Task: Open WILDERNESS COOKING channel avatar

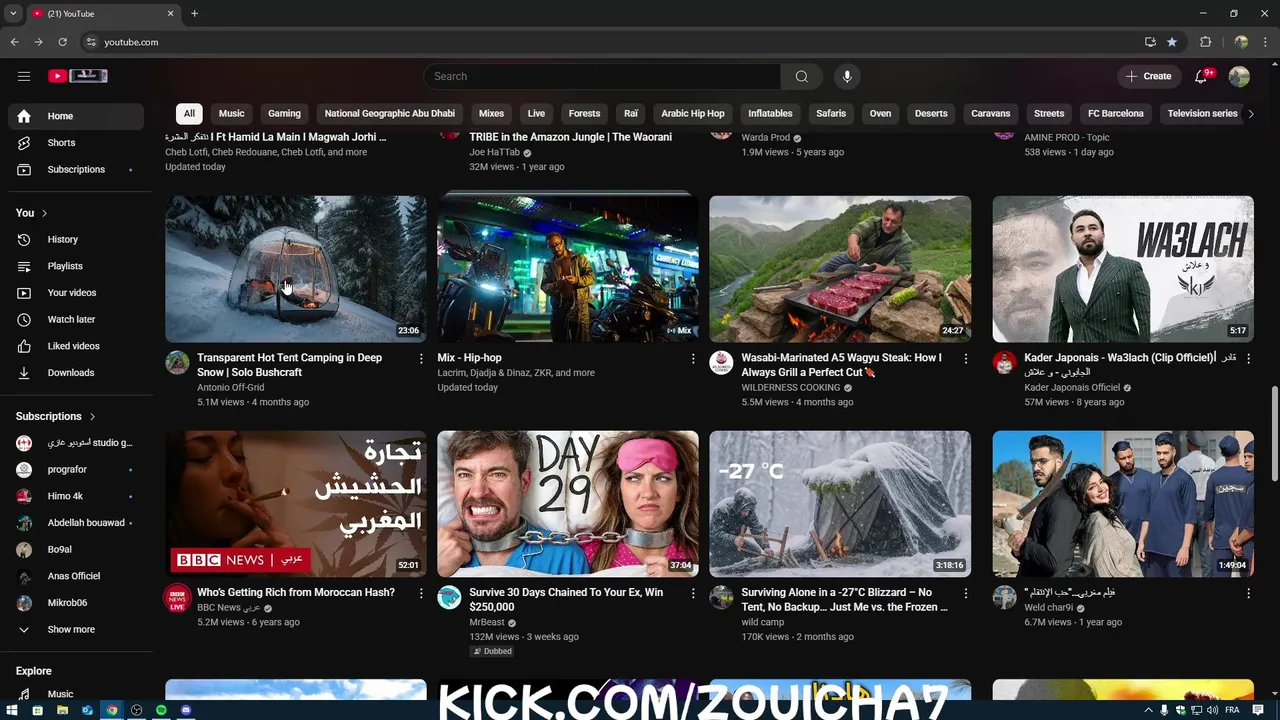Action: pos(721,363)
